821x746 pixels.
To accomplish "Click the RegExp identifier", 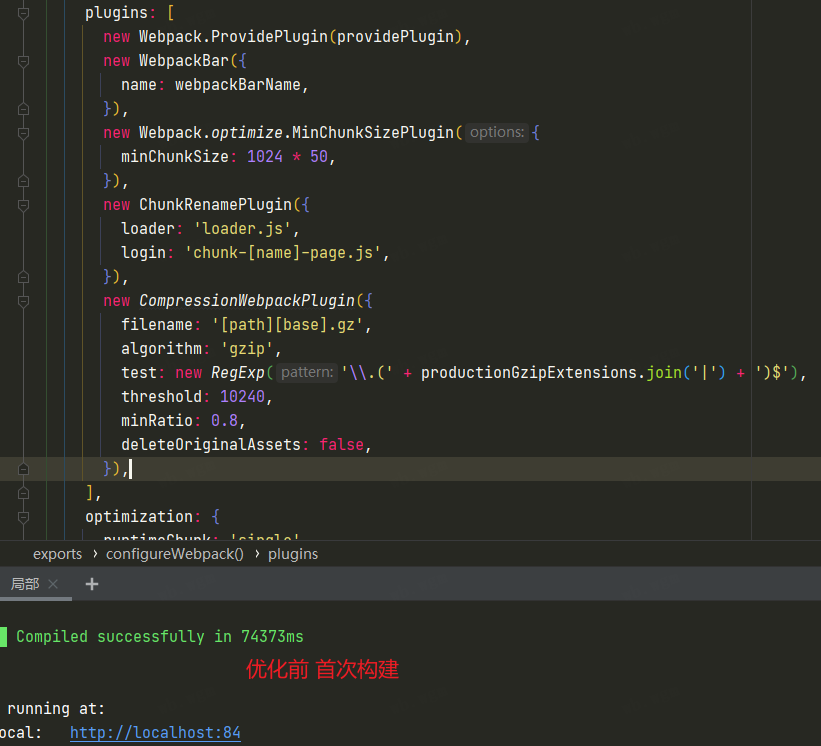I will (x=238, y=372).
